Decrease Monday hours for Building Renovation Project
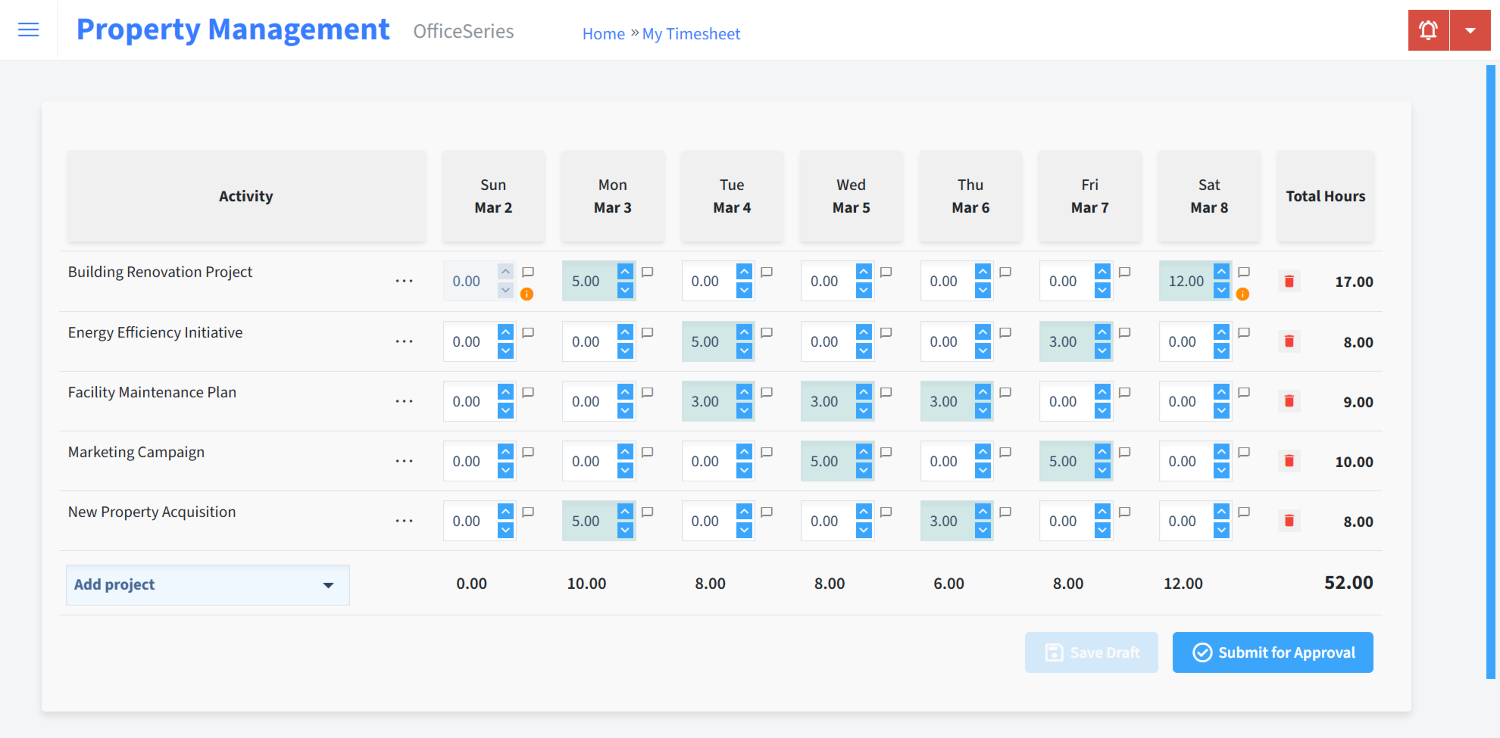 [x=624, y=289]
